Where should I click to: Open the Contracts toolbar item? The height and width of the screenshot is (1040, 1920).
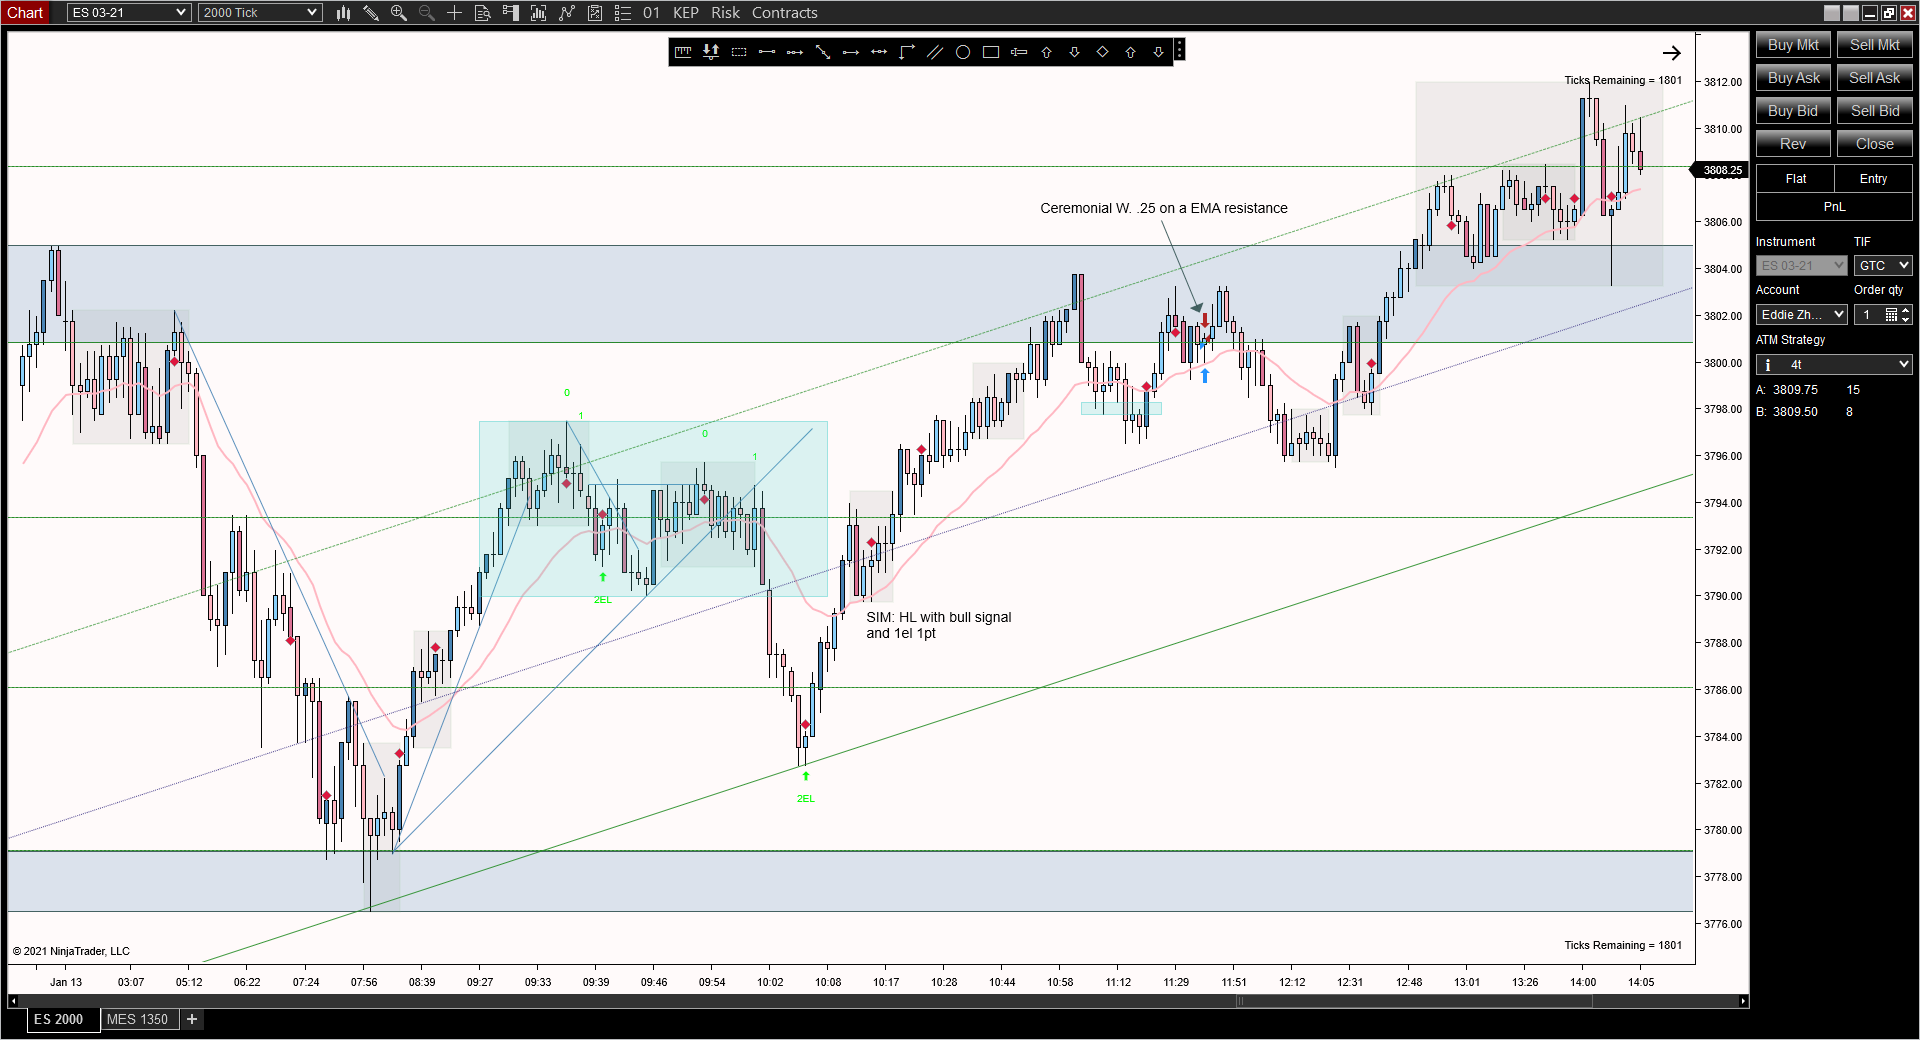coord(785,13)
